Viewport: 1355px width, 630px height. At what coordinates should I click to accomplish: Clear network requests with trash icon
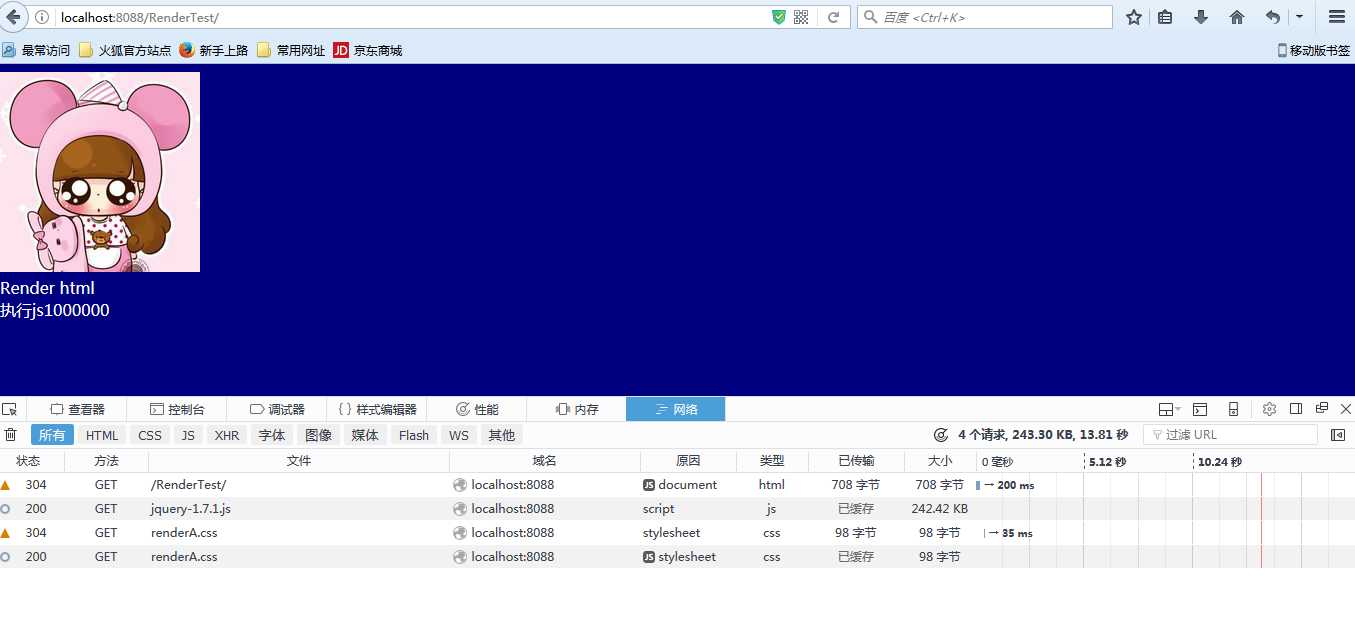(x=11, y=435)
